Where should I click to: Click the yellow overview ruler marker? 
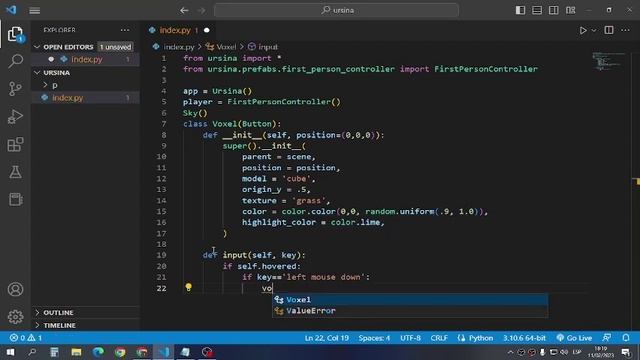(636, 181)
